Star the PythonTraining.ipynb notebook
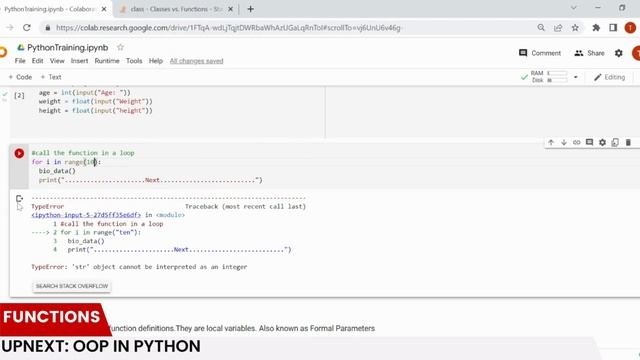Image resolution: width=640 pixels, height=360 pixels. pyautogui.click(x=120, y=47)
